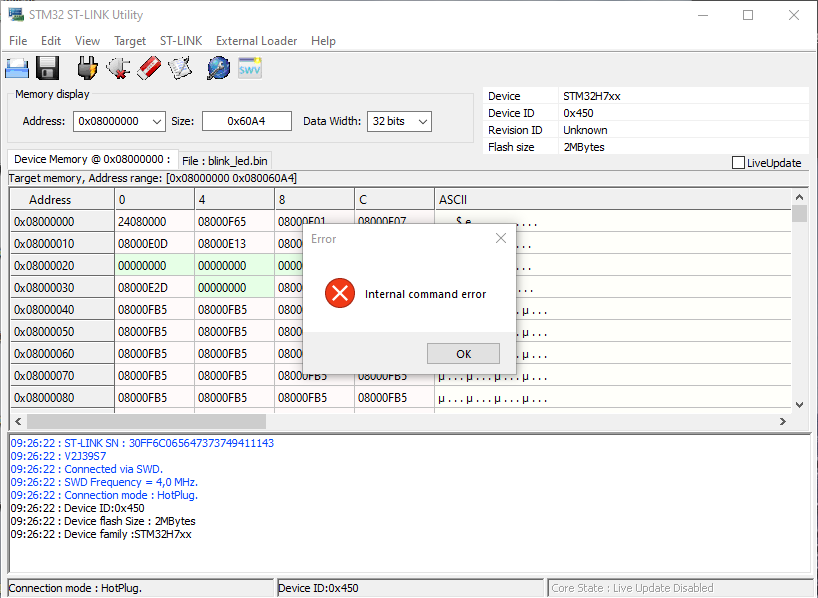Click memory table scroll down arrow

pyautogui.click(x=799, y=404)
